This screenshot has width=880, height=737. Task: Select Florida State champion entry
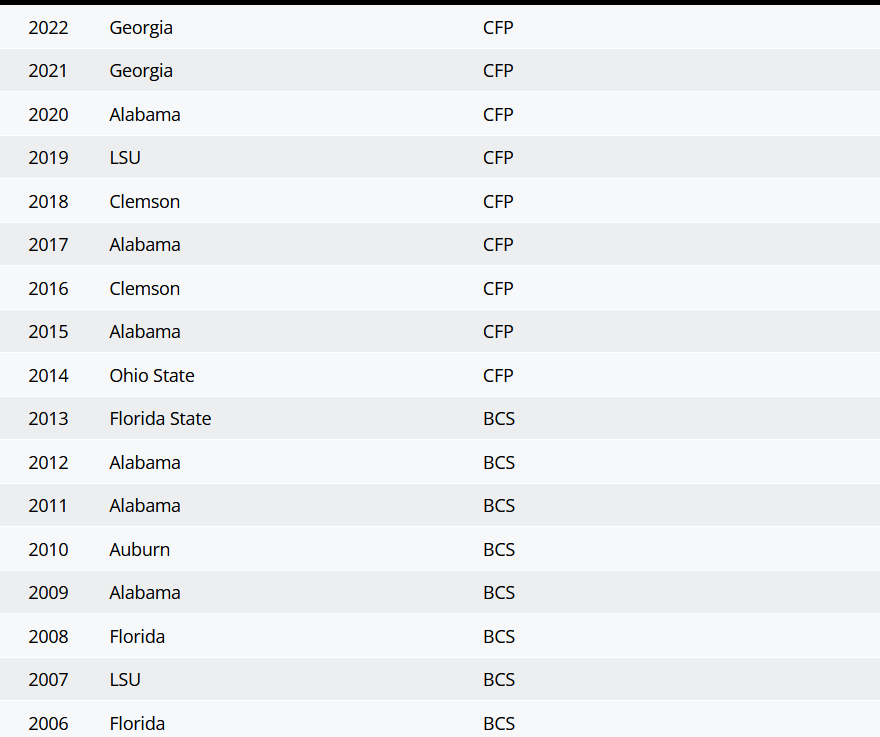click(160, 419)
